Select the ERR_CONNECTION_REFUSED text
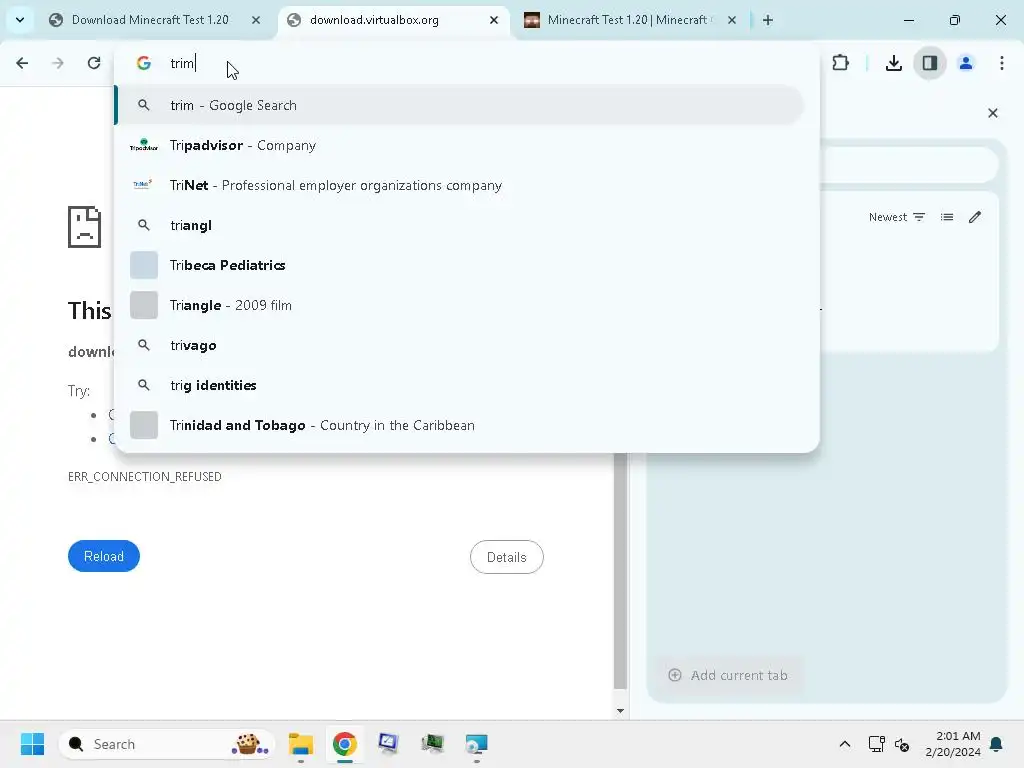This screenshot has height=768, width=1024. pyautogui.click(x=144, y=477)
